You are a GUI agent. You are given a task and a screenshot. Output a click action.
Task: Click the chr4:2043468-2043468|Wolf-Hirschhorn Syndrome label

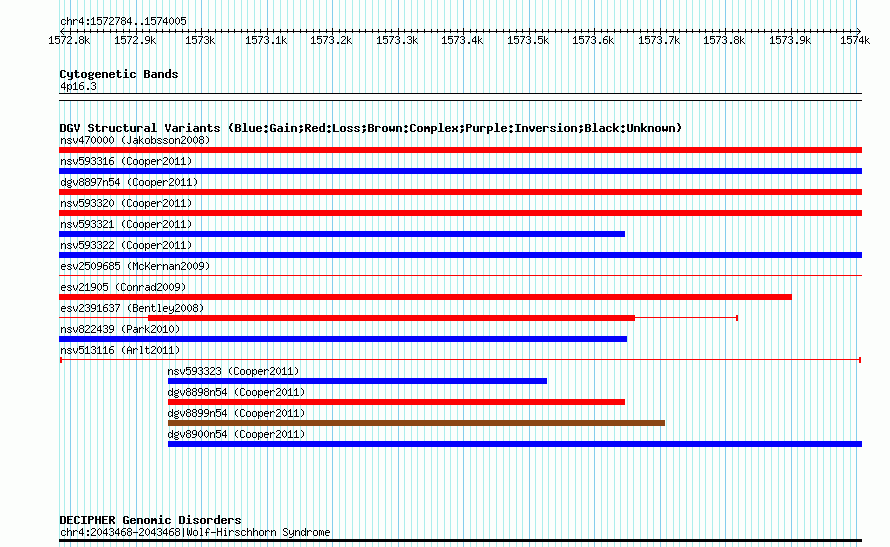coord(195,532)
